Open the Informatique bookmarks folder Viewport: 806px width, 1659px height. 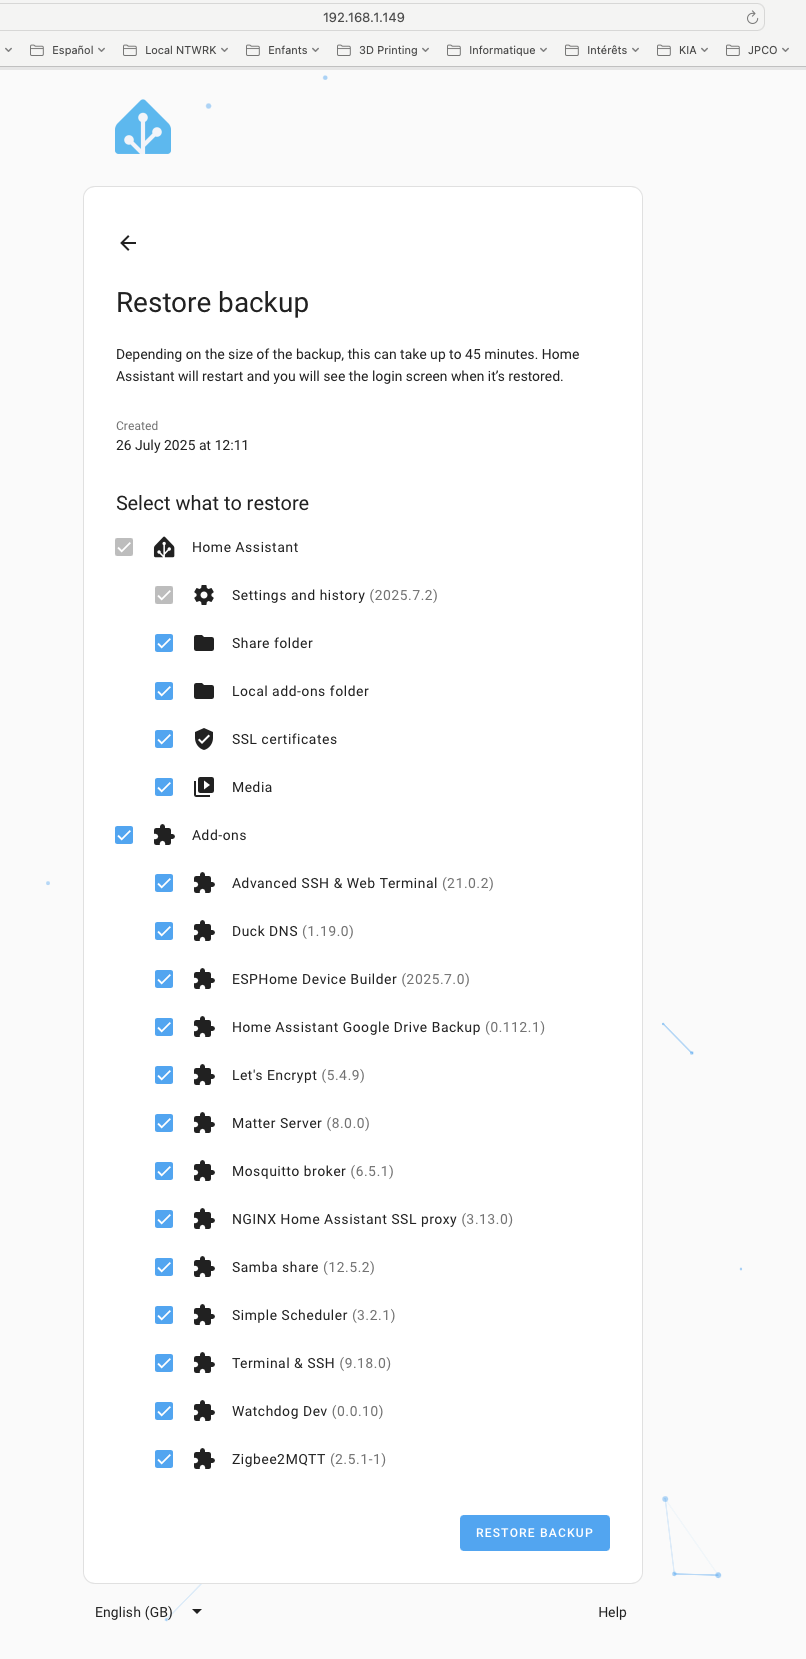(x=497, y=50)
